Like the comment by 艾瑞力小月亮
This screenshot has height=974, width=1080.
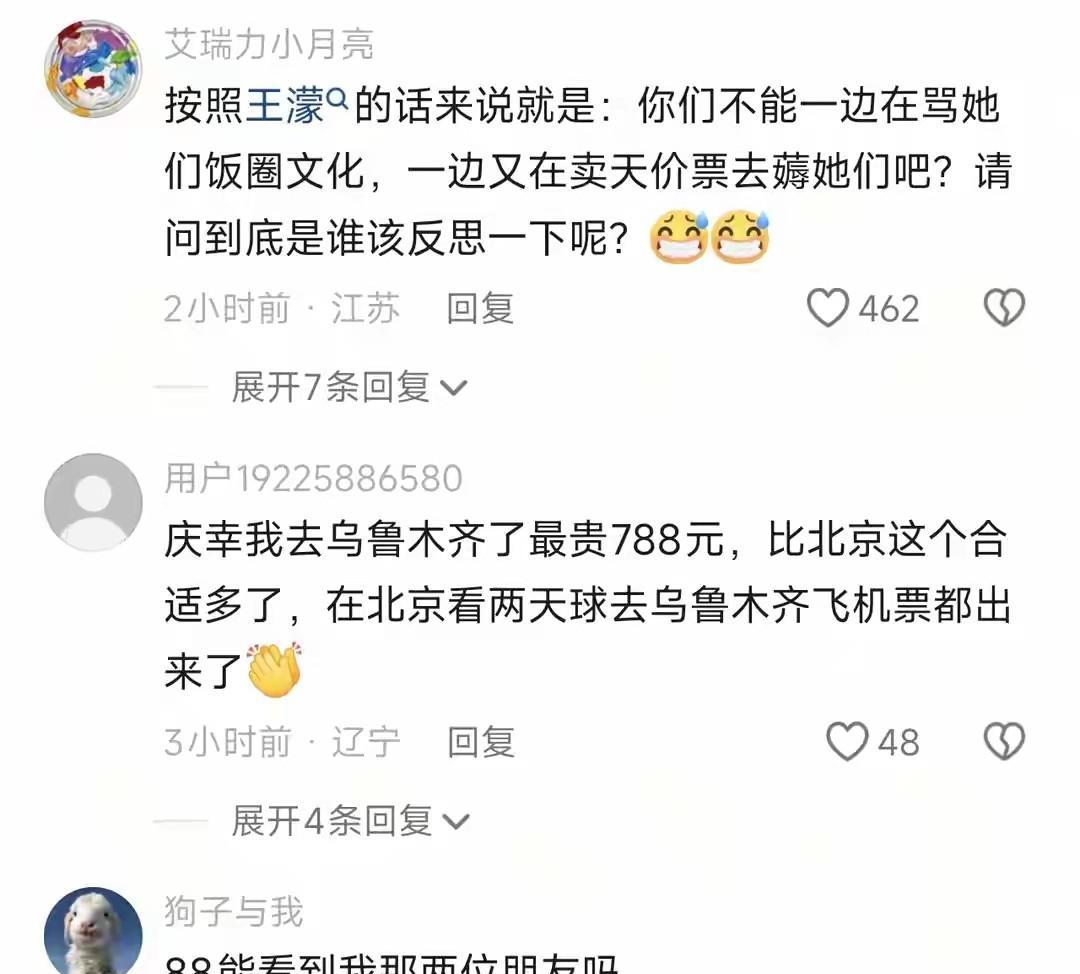pos(828,308)
